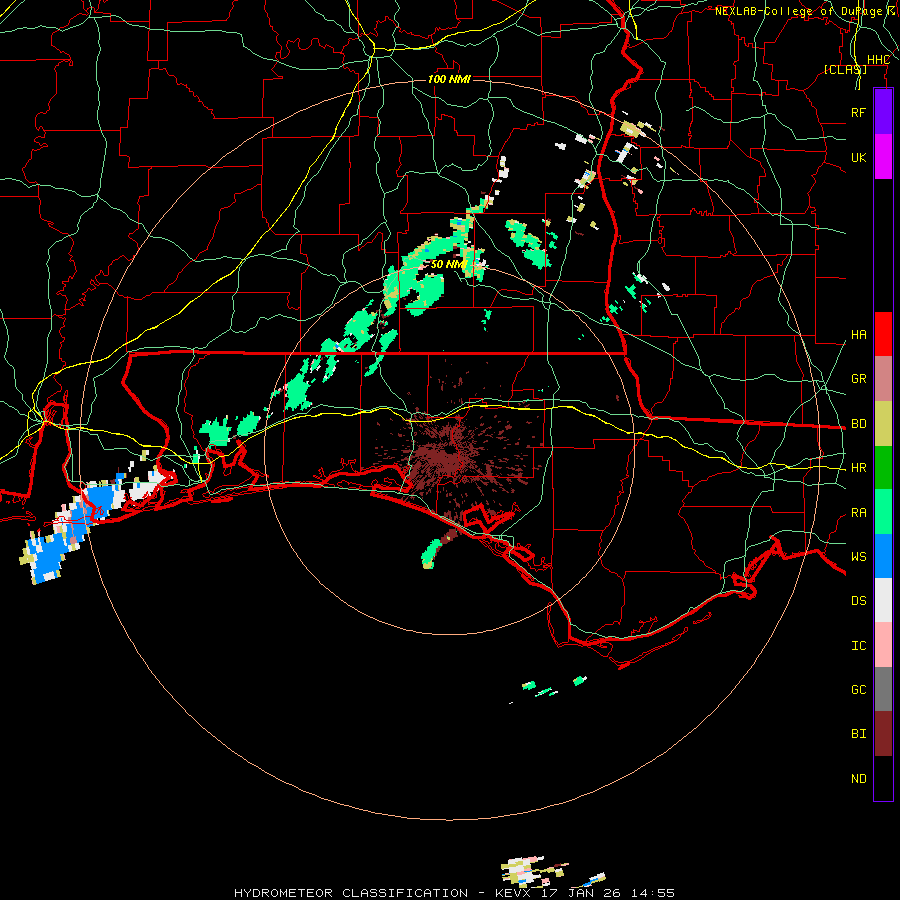Screen dimensions: 900x900
Task: Click the 100 NMI range ring label
Action: pyautogui.click(x=449, y=79)
